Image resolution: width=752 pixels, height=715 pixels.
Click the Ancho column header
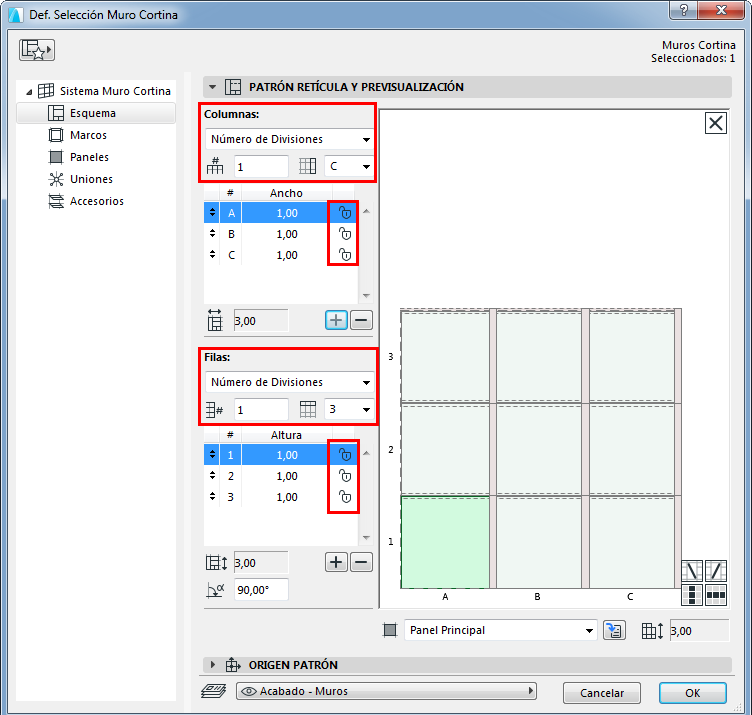coord(286,193)
